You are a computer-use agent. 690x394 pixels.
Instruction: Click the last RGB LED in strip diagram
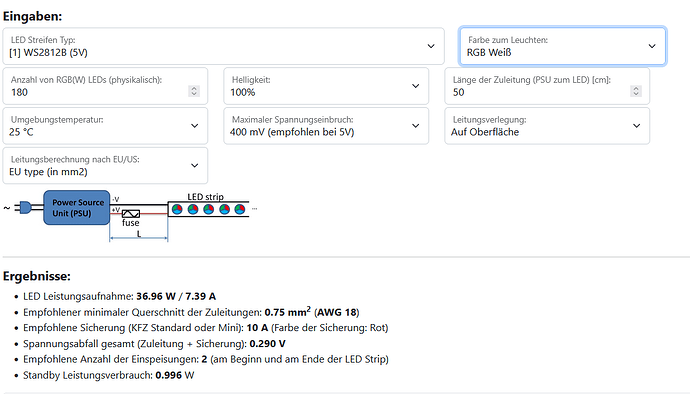[240, 209]
